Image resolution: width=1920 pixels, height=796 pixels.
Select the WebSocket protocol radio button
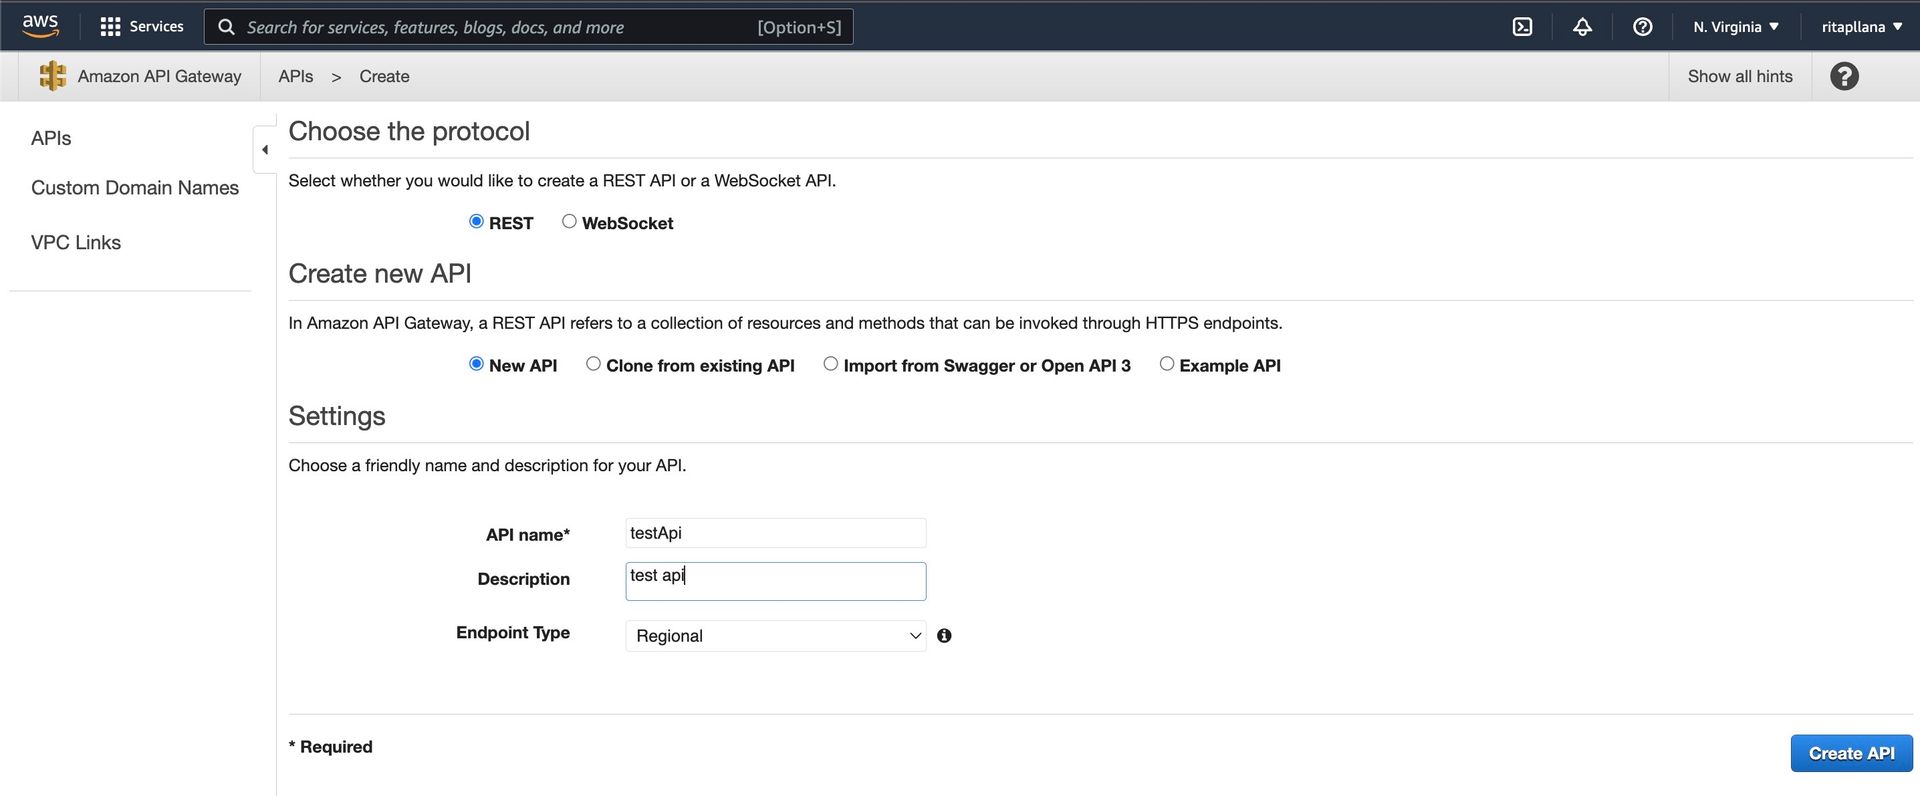(x=569, y=221)
